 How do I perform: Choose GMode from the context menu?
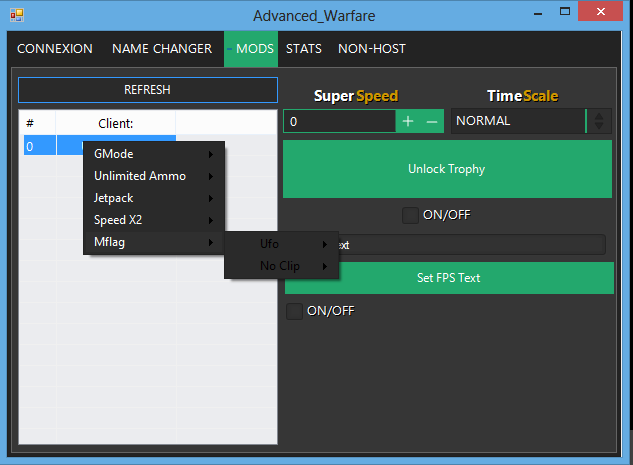(x=154, y=154)
